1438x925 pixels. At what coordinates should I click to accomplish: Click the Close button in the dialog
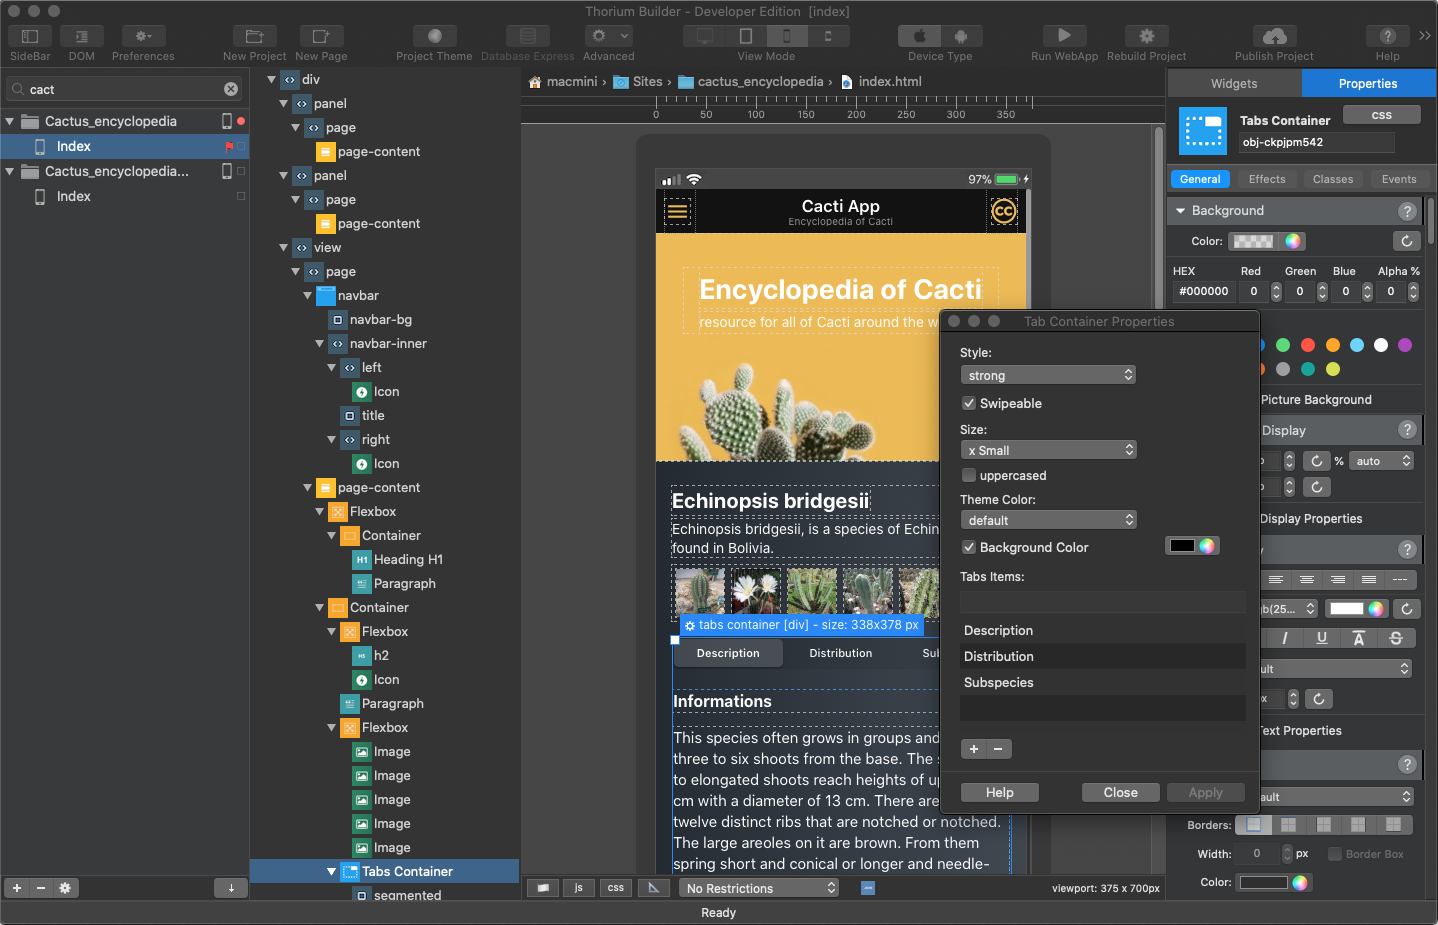pos(1120,792)
